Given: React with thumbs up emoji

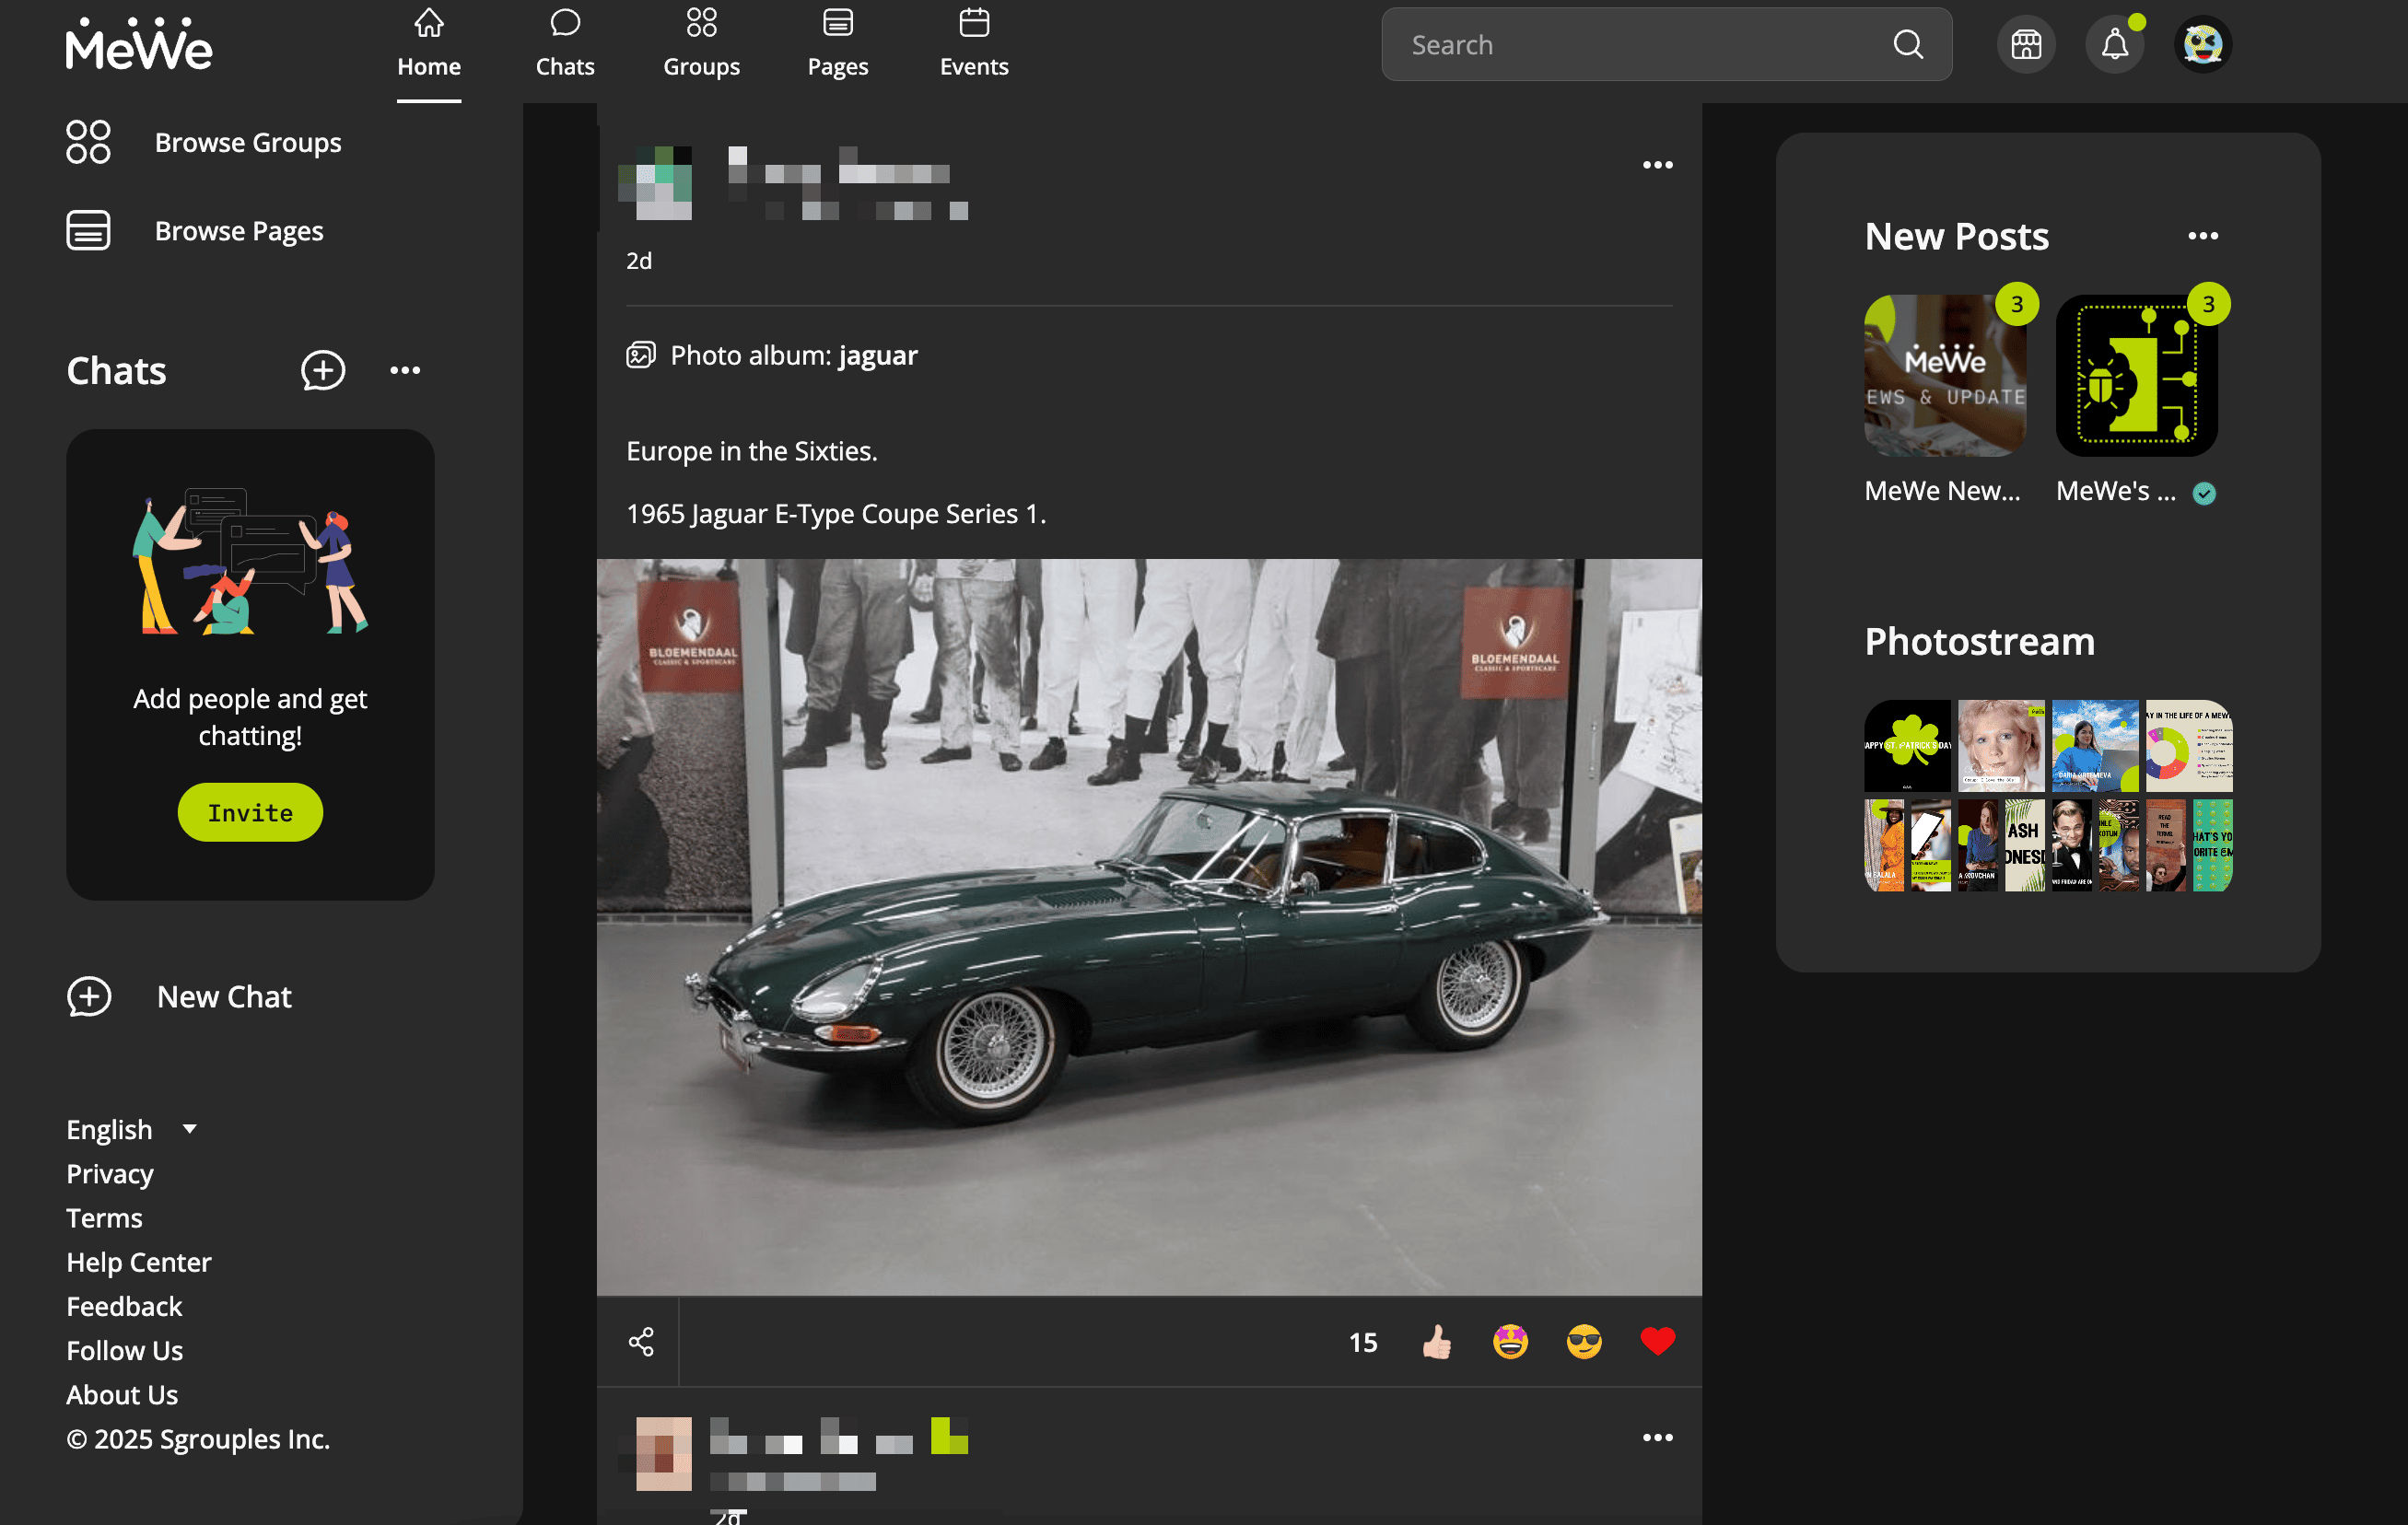Looking at the screenshot, I should [x=1436, y=1341].
